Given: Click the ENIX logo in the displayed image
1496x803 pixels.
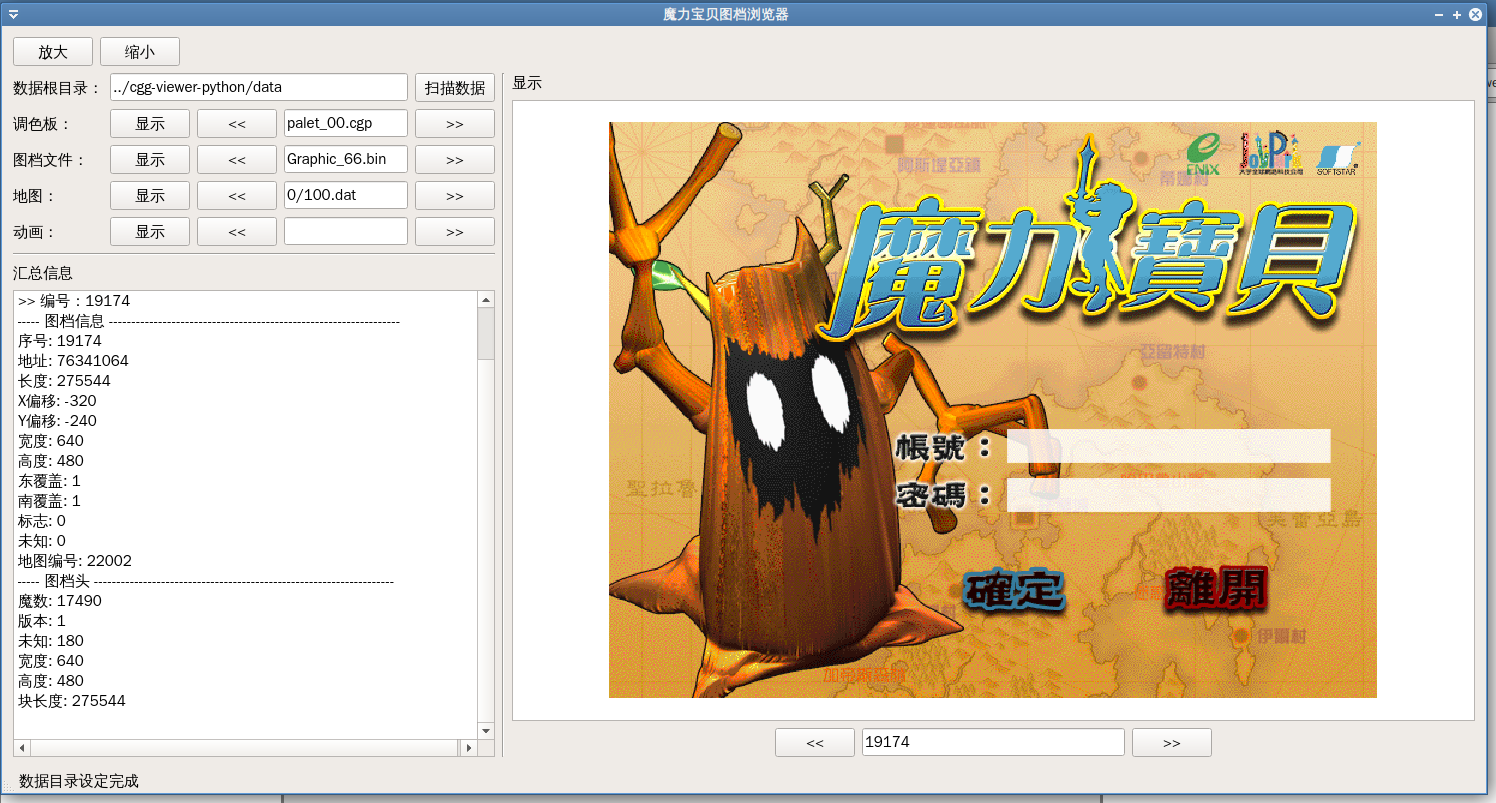Looking at the screenshot, I should pyautogui.click(x=1203, y=156).
